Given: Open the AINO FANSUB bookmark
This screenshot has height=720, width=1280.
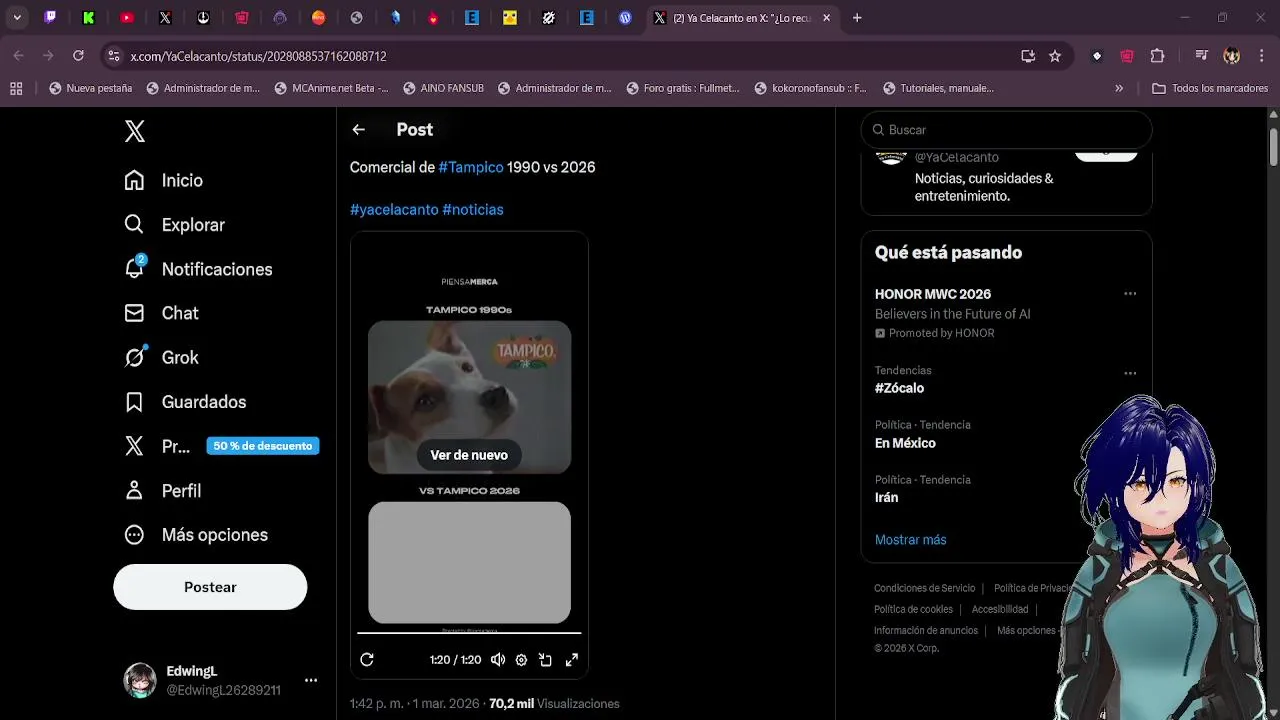Looking at the screenshot, I should 443,88.
